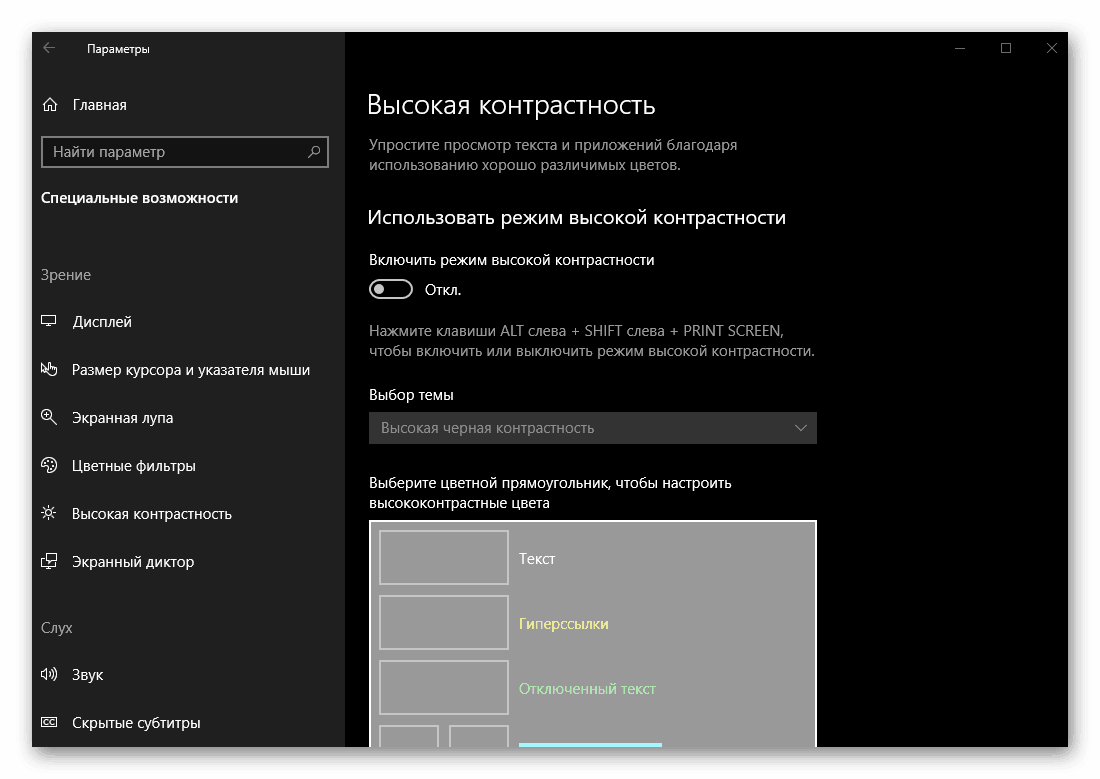Minimize the Параметры window
This screenshot has height=779, width=1100.
tap(960, 48)
